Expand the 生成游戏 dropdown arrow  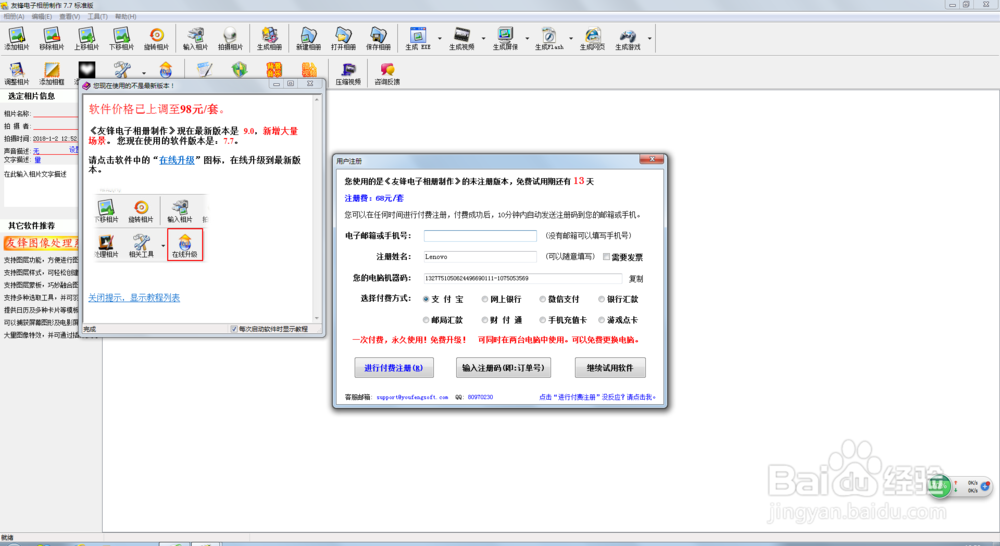point(650,38)
